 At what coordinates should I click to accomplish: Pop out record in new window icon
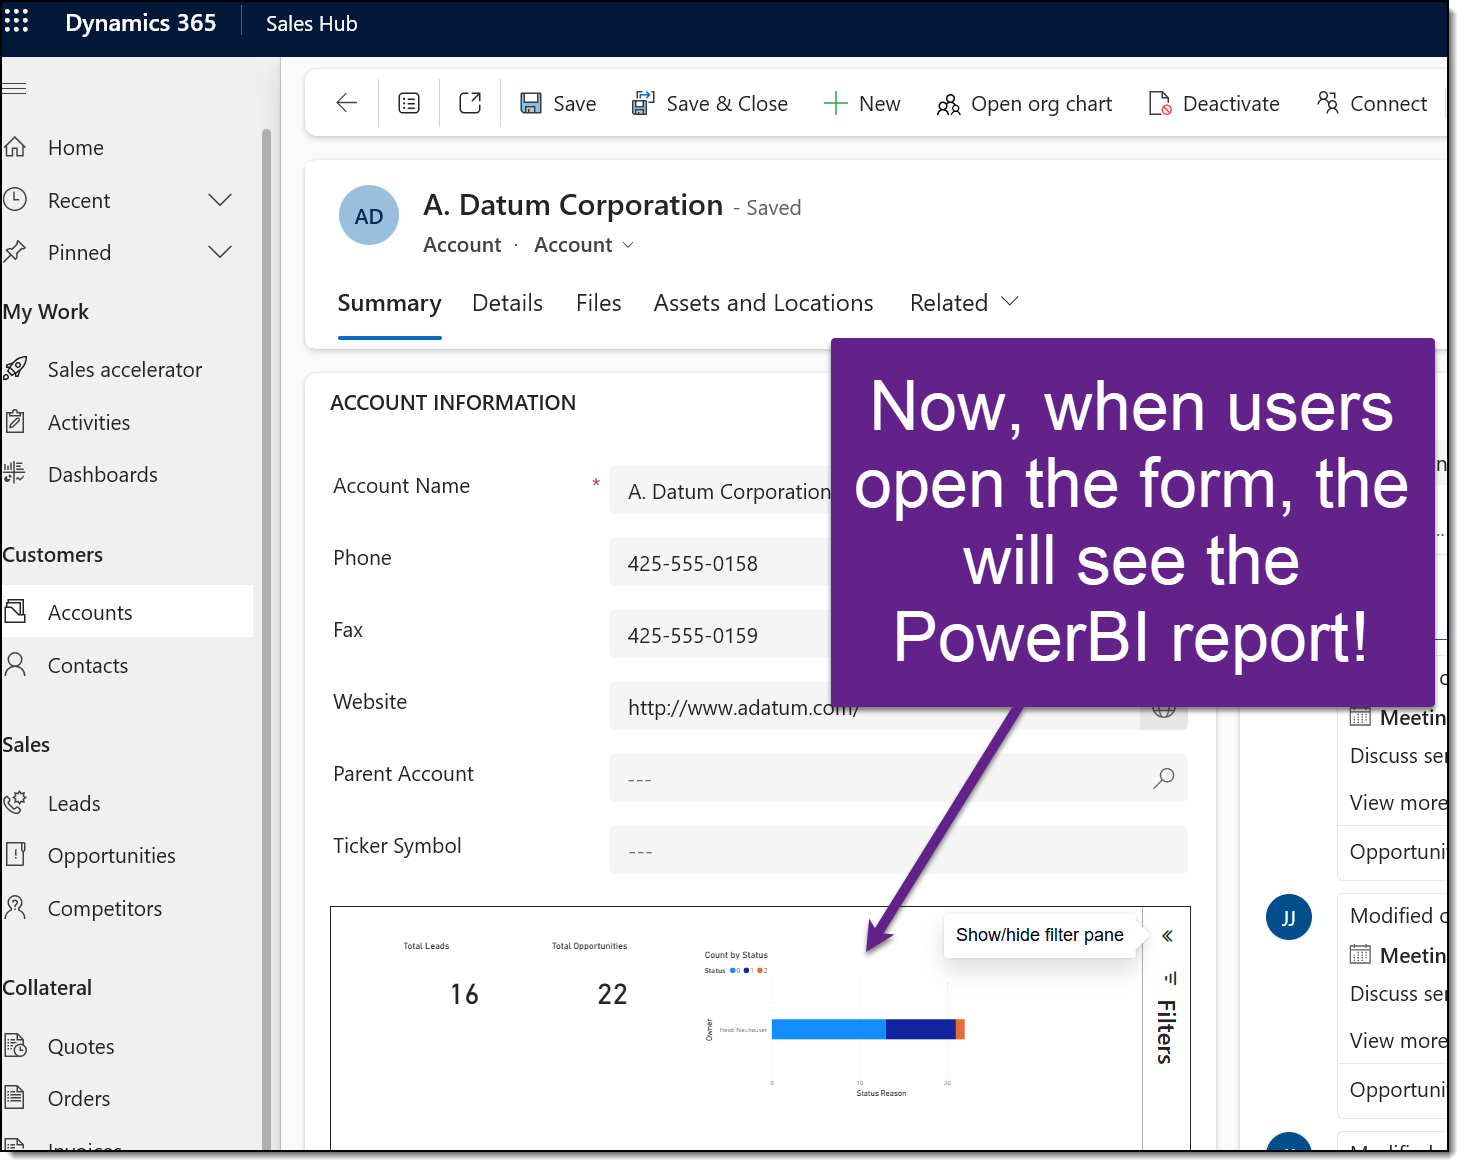tap(470, 103)
